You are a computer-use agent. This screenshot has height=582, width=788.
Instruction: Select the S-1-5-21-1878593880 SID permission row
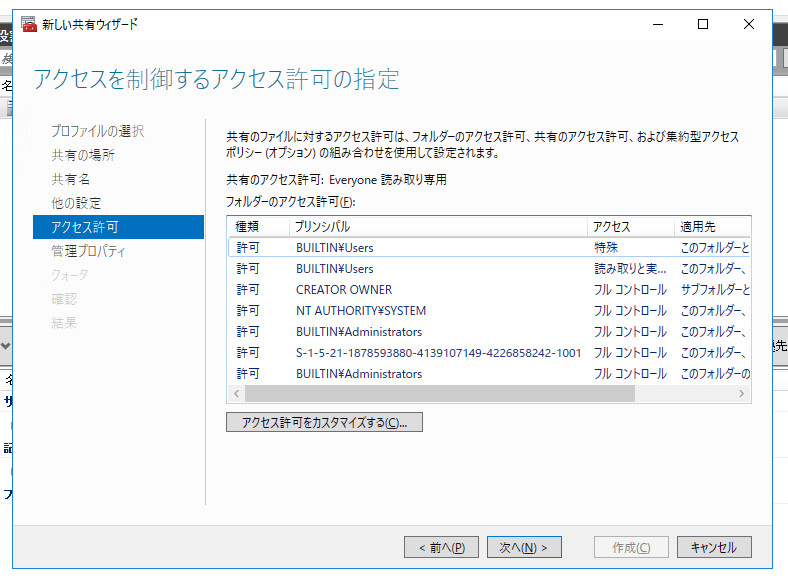click(489, 353)
